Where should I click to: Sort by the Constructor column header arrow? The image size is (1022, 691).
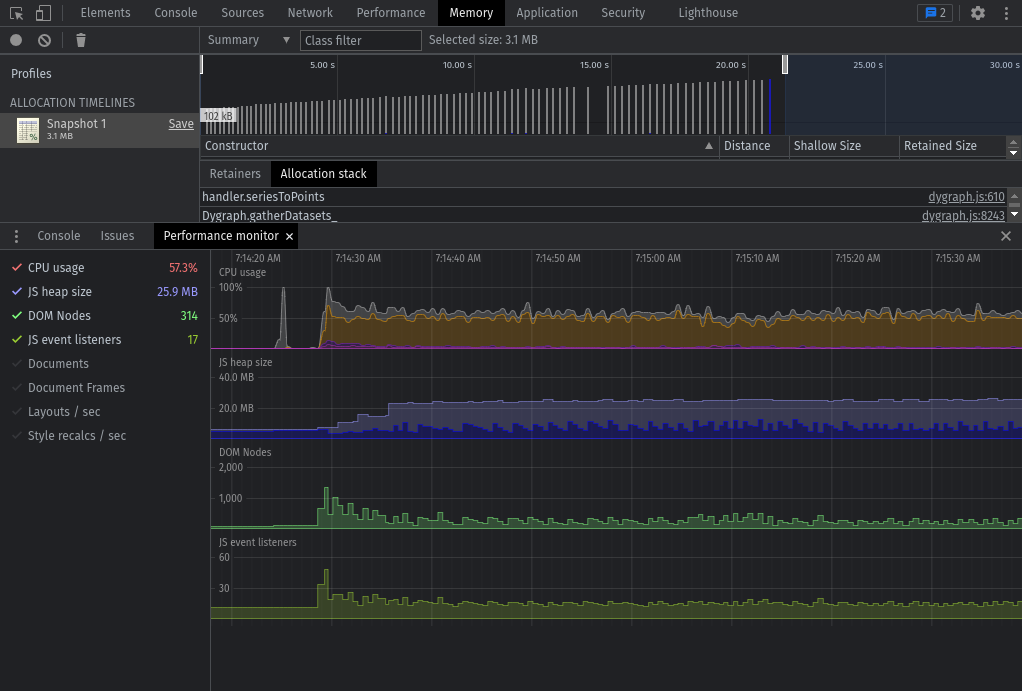point(709,146)
